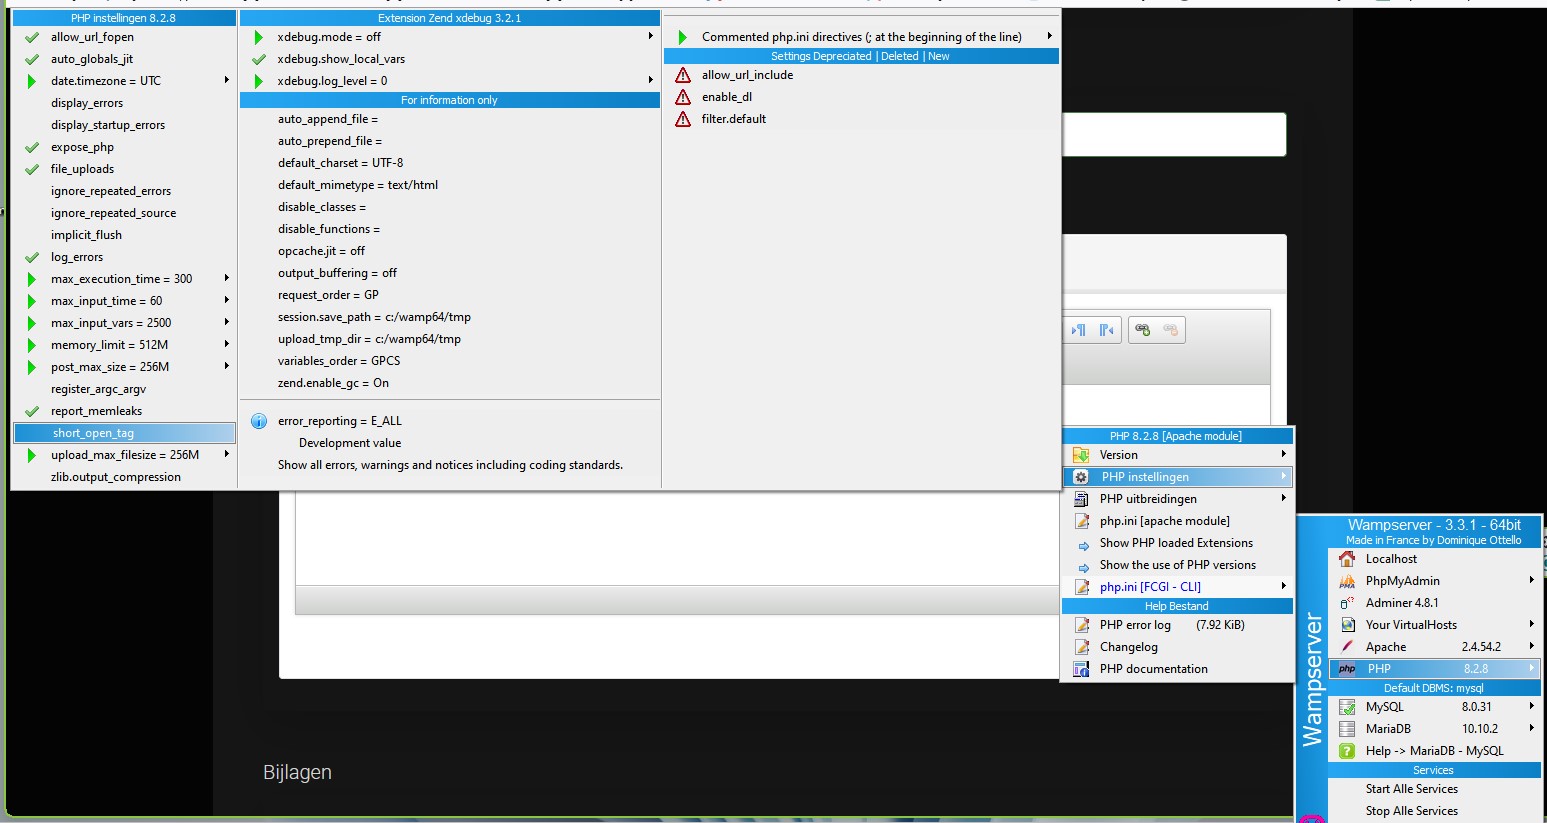Click the PhpMyAdmin icon
The image size is (1547, 823).
click(1347, 581)
